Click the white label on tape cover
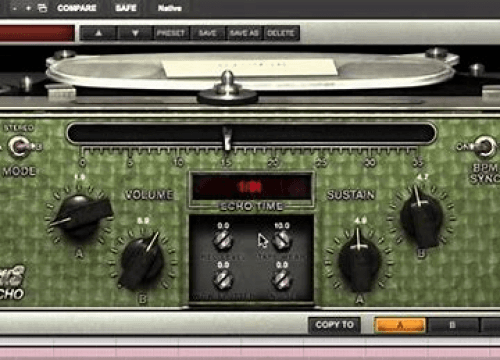Screen dimensions: 500x360 pyautogui.click(x=250, y=67)
